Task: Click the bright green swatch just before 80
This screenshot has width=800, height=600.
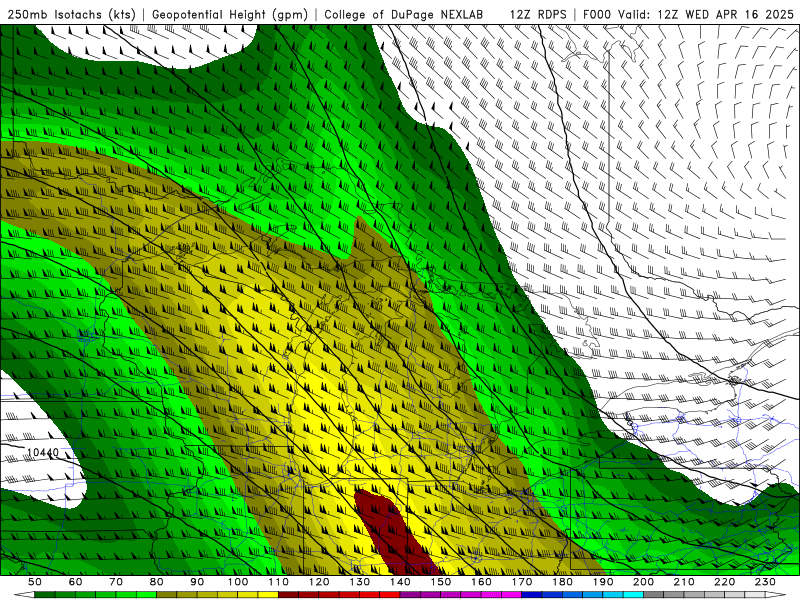Action: pyautogui.click(x=146, y=594)
